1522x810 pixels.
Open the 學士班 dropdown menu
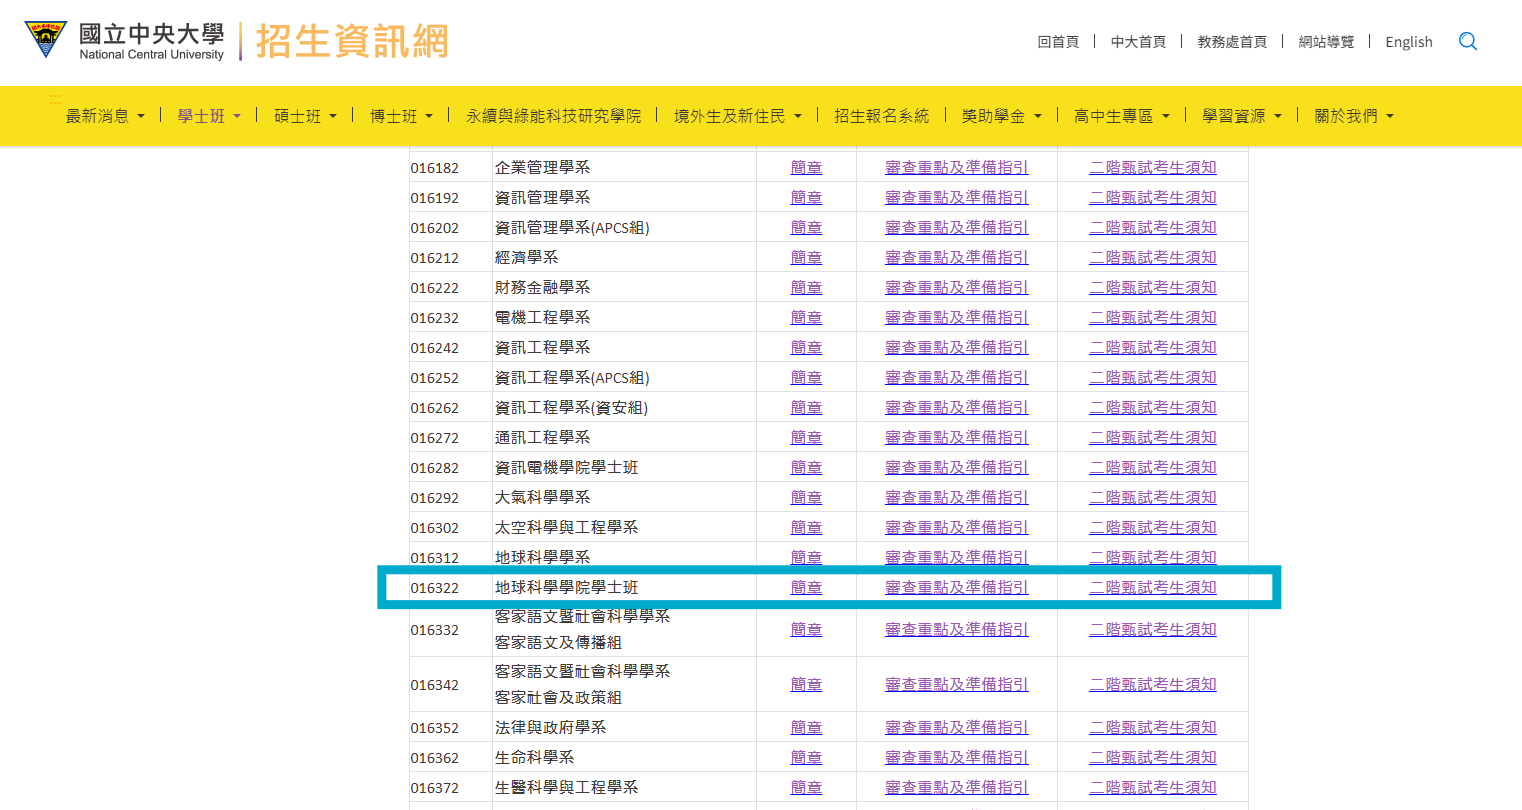pos(209,116)
